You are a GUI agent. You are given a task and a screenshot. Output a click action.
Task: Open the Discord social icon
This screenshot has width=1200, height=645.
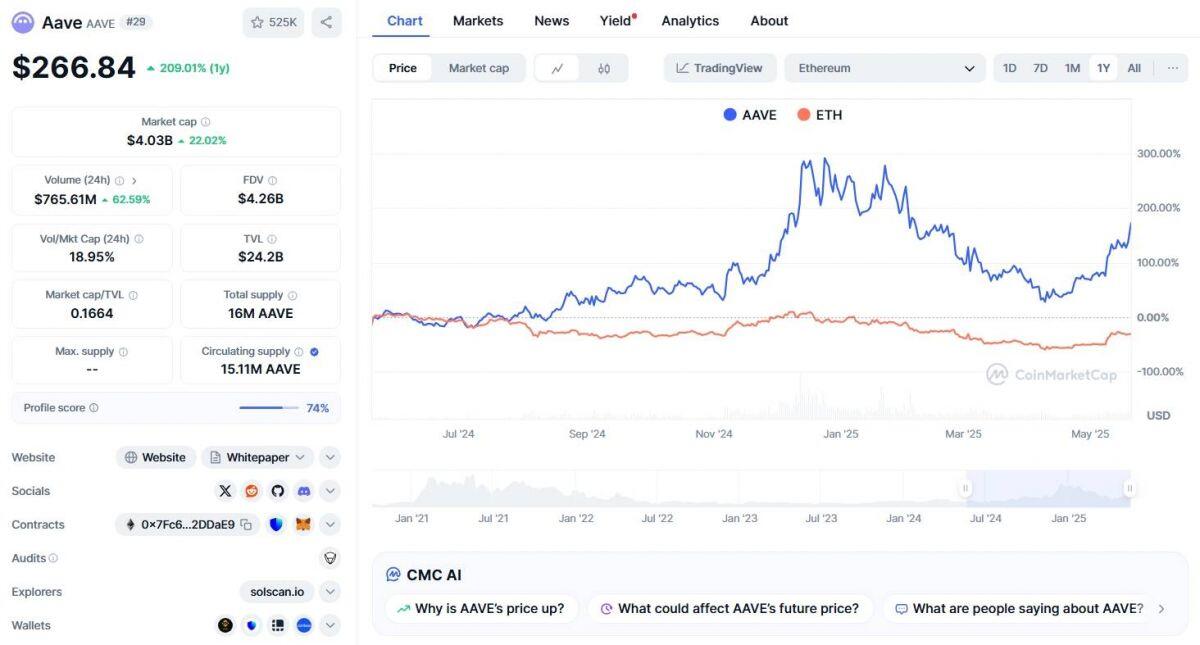[304, 491]
